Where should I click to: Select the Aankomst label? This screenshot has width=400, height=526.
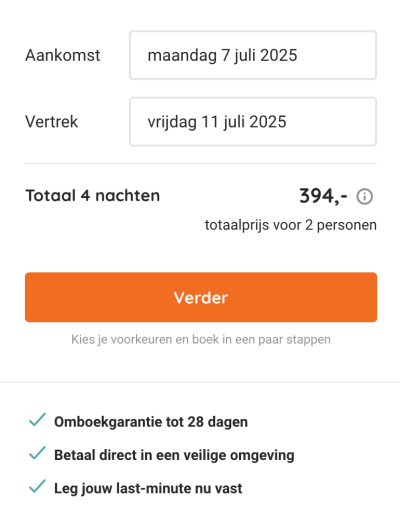click(63, 55)
